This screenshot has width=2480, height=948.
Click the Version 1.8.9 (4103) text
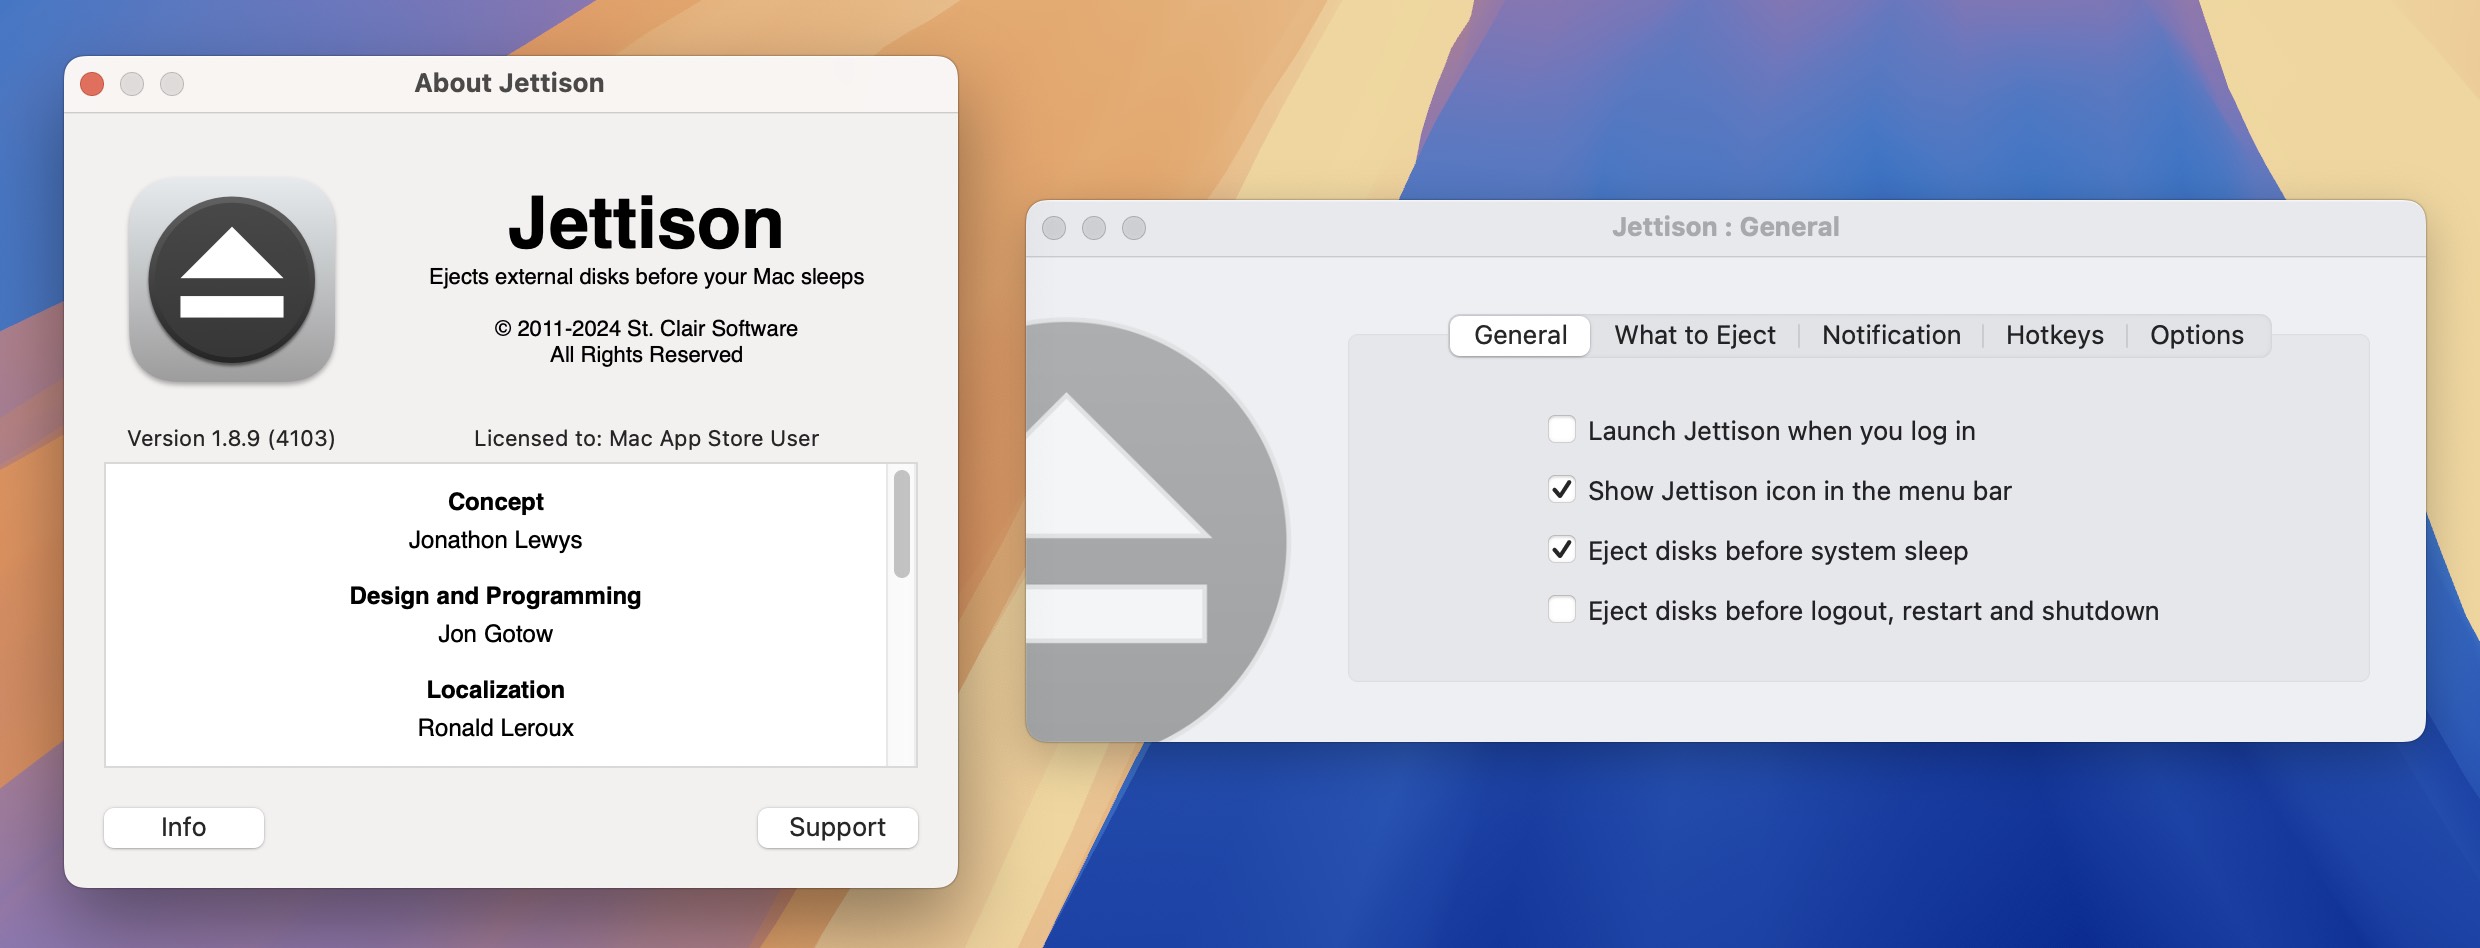[231, 438]
